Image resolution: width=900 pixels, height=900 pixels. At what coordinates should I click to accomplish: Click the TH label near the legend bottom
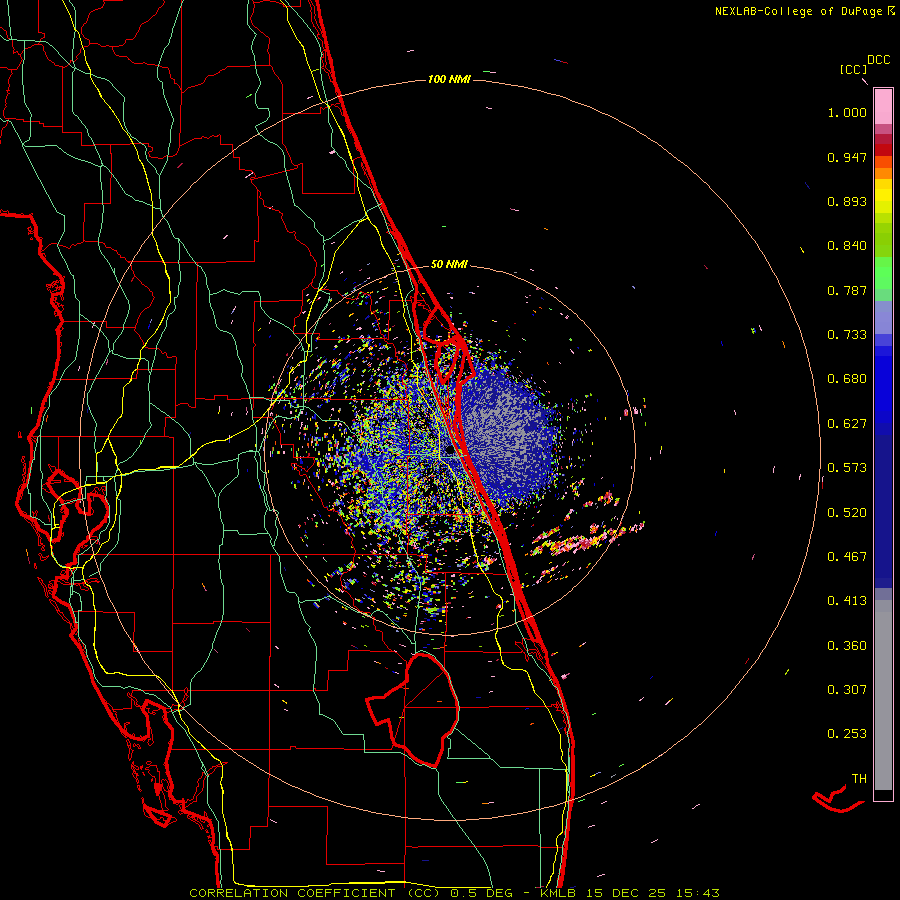click(x=859, y=779)
